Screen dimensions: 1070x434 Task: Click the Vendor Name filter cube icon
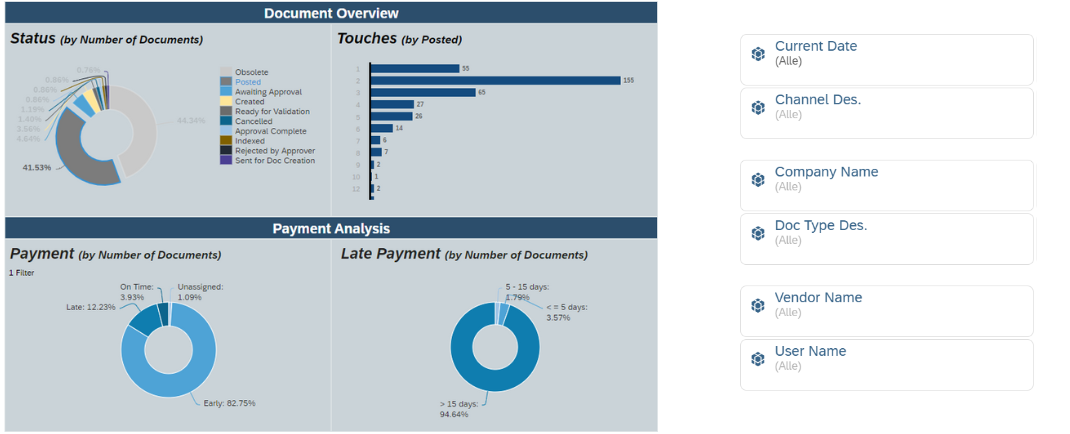[x=758, y=306]
